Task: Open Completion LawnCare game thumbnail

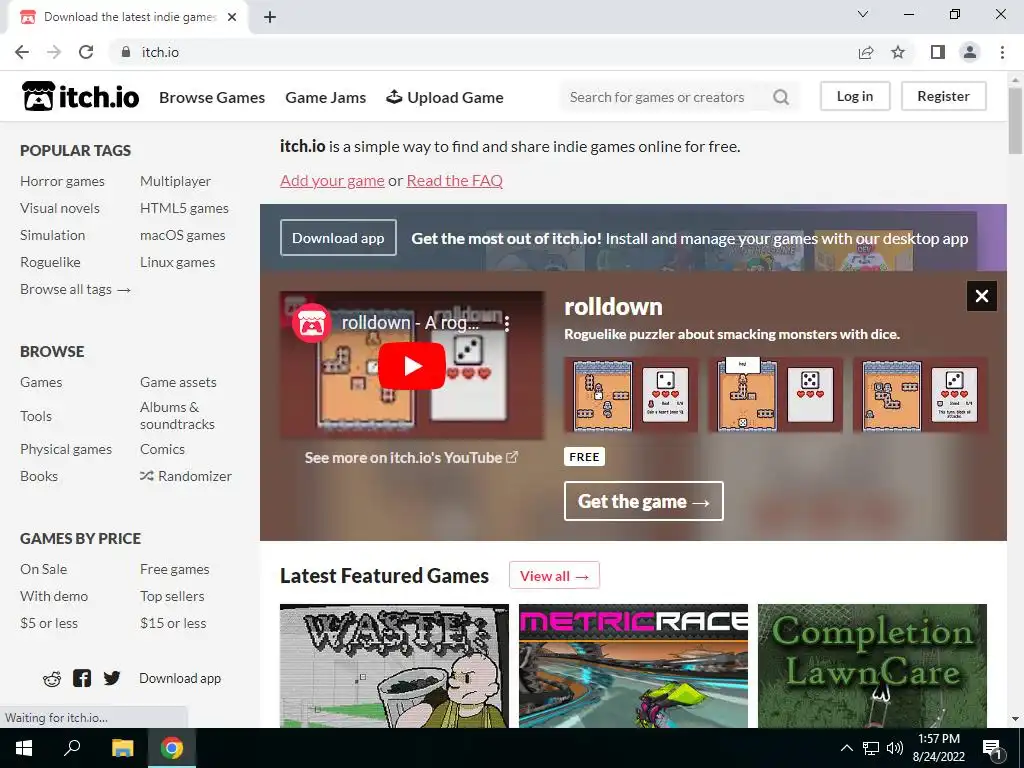Action: 872,666
